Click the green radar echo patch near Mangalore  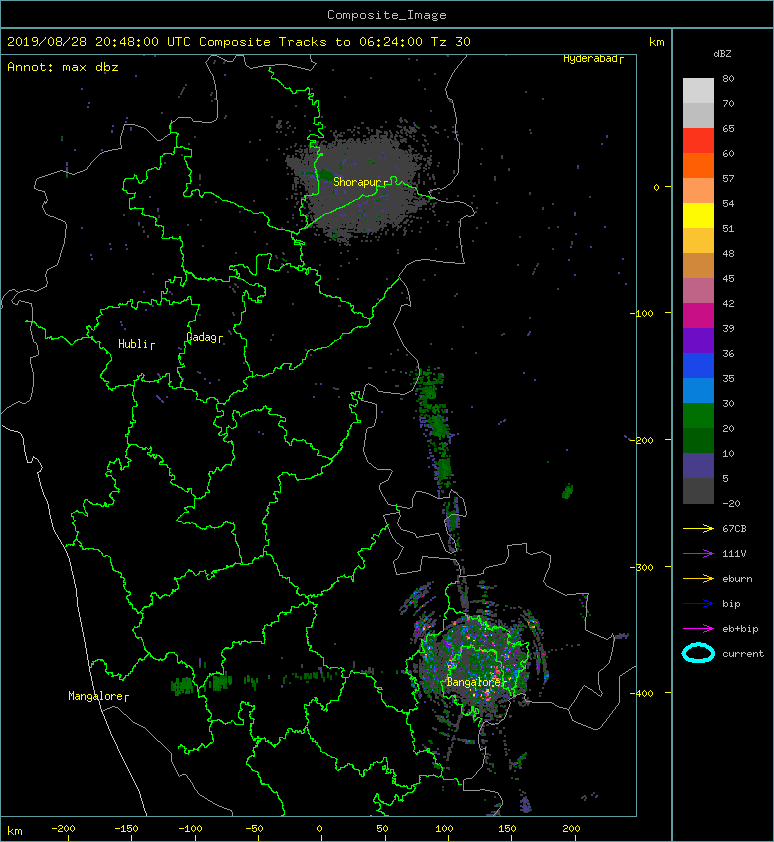182,686
